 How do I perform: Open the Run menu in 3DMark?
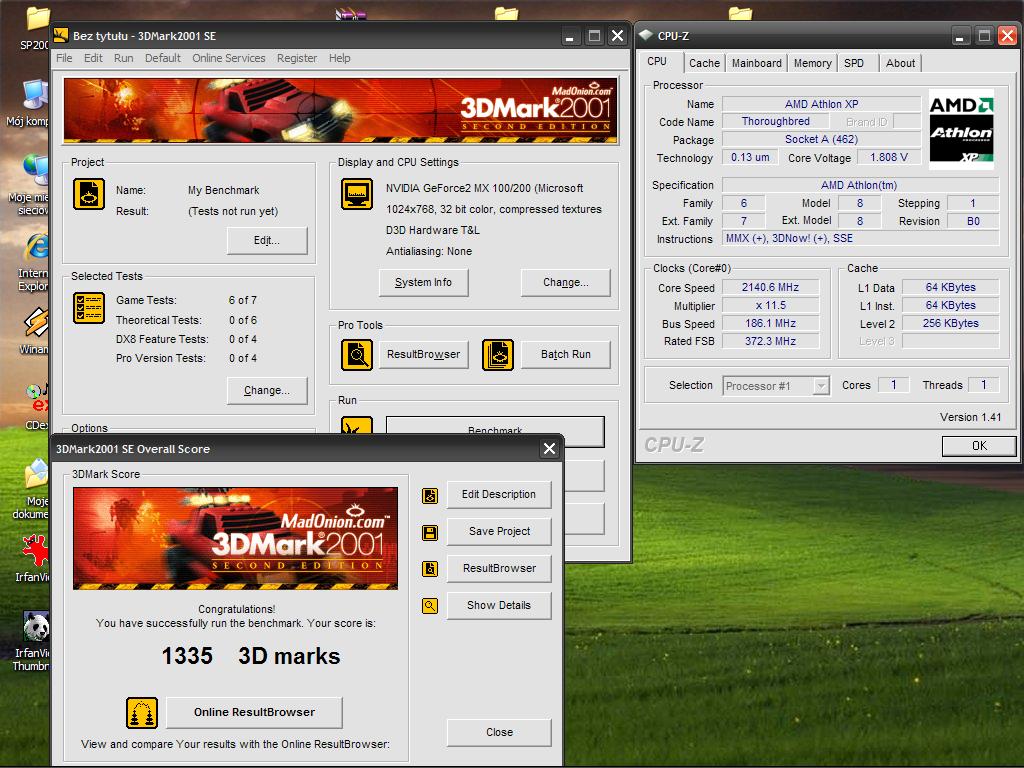123,58
